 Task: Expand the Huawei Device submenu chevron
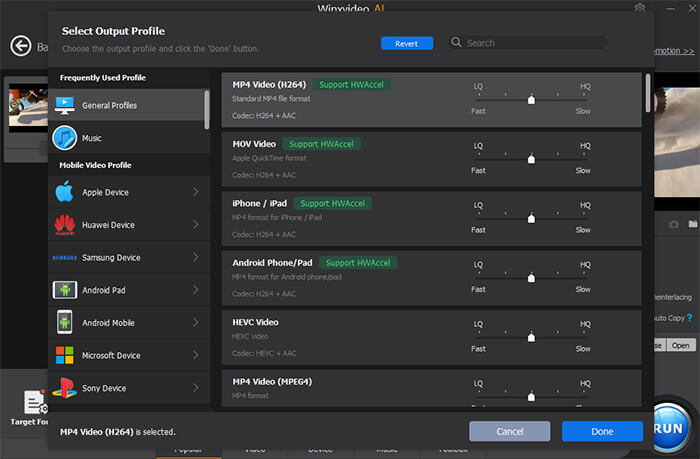coord(196,225)
